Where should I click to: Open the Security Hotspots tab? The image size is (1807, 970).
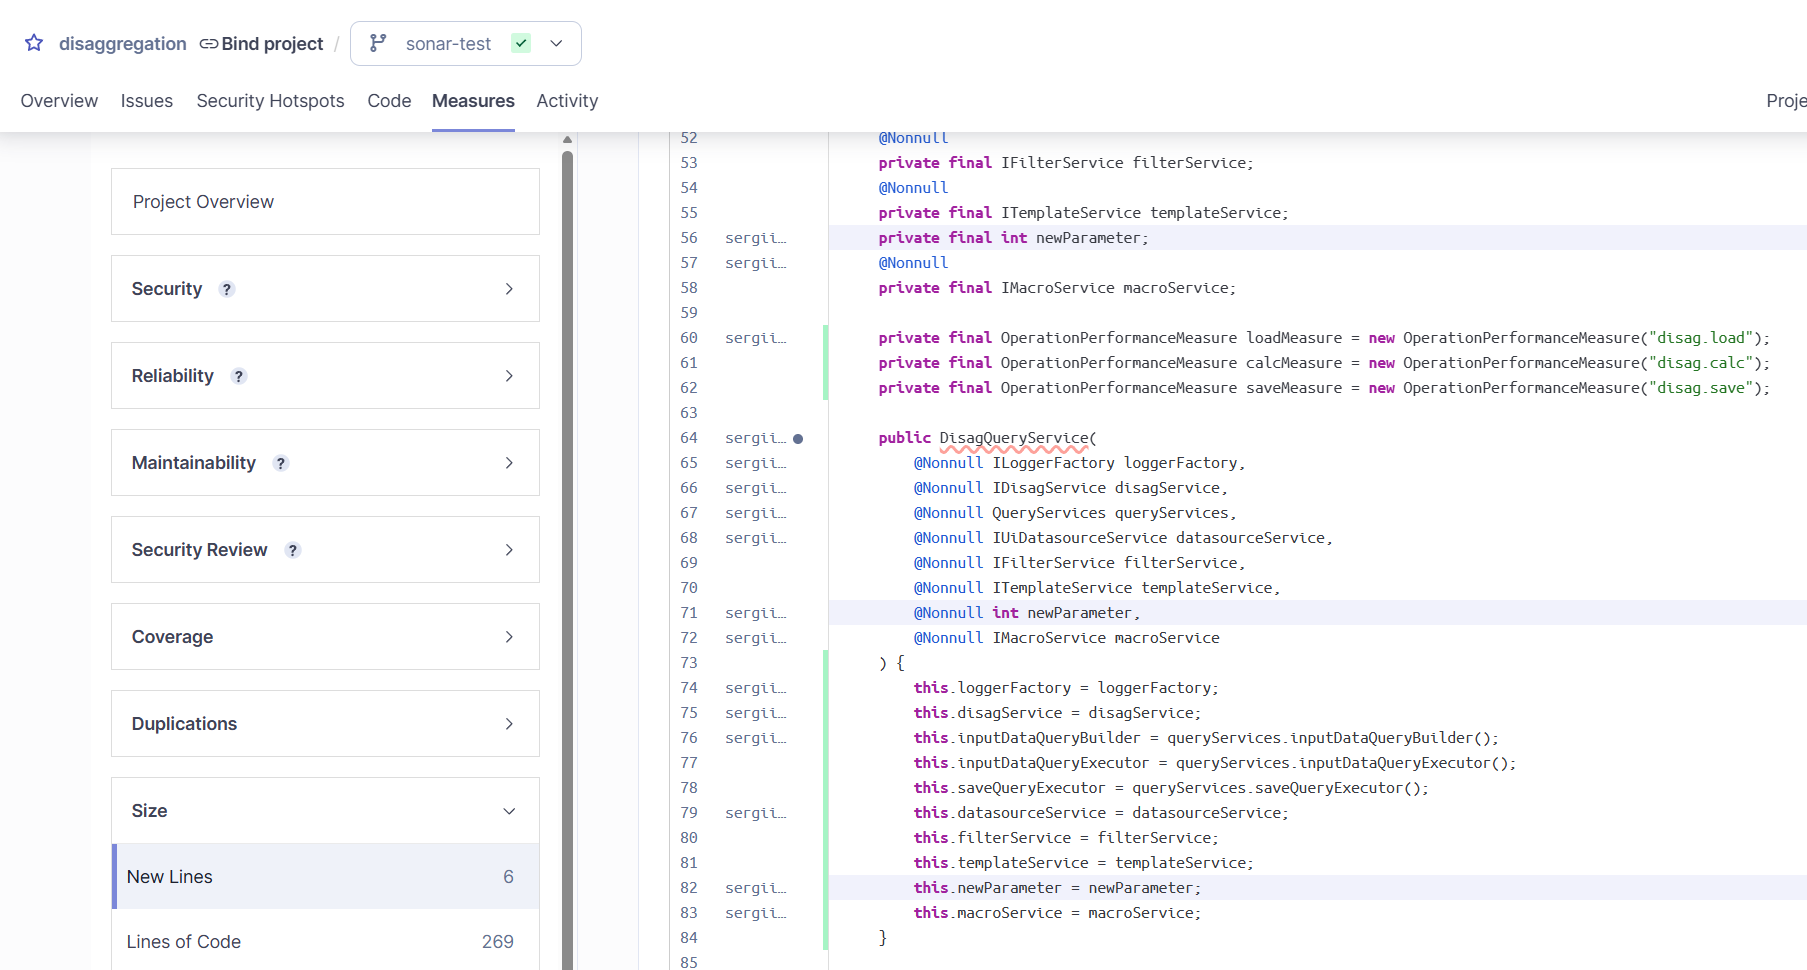click(x=270, y=101)
